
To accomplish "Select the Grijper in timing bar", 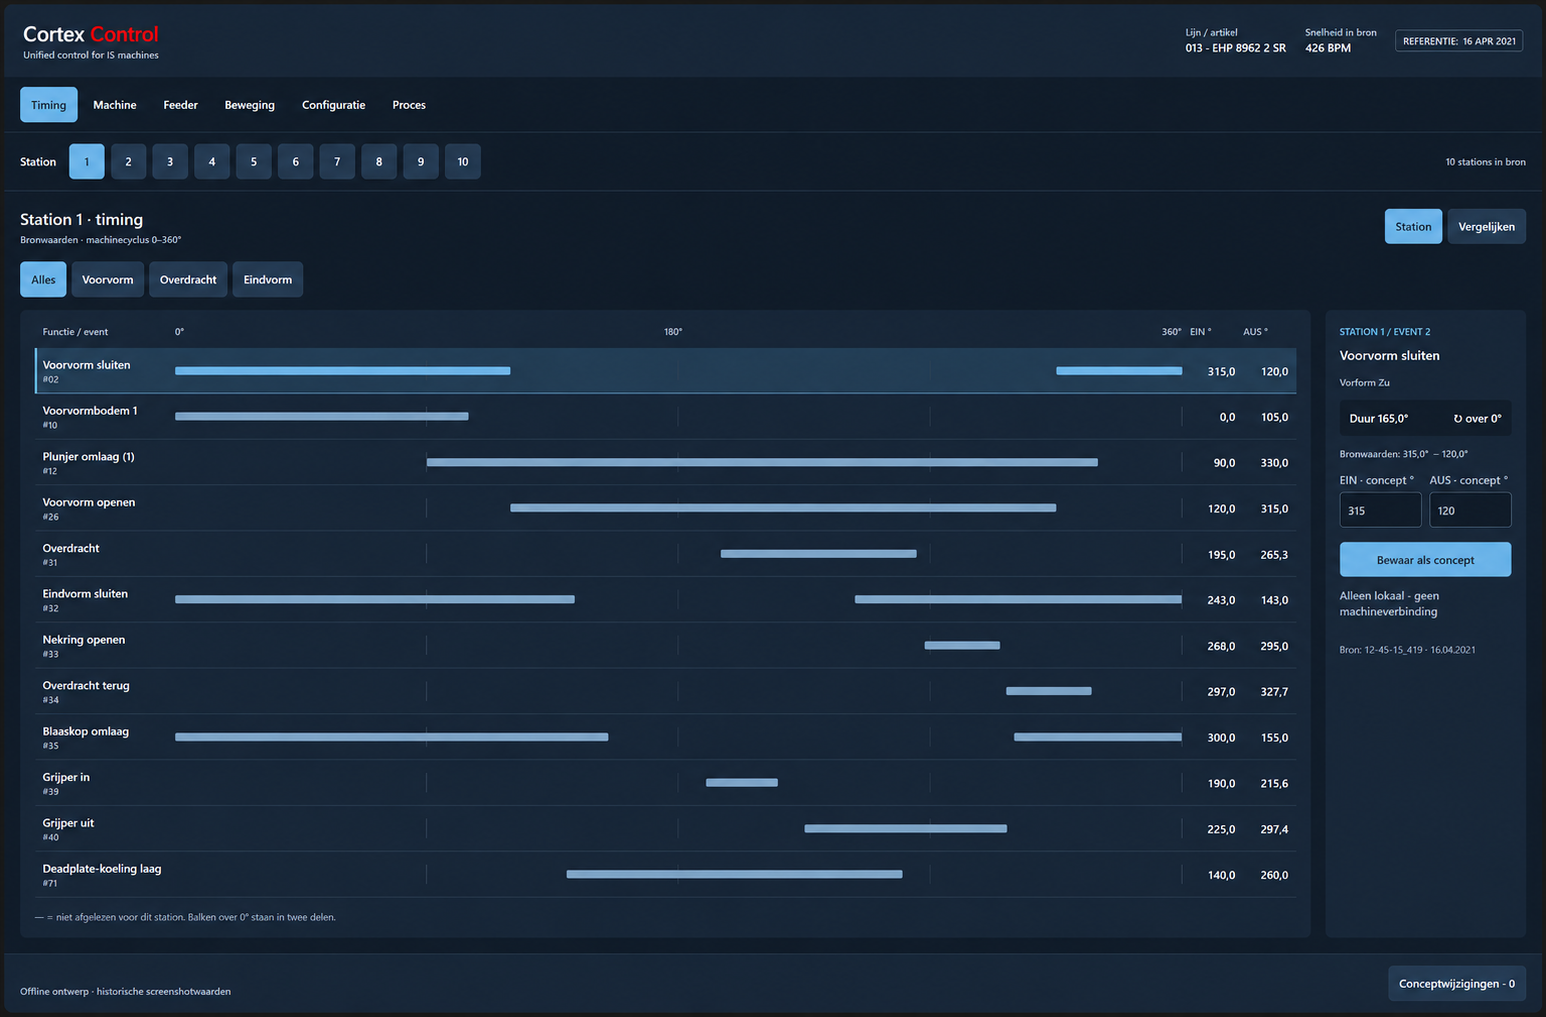I will click(x=742, y=783).
